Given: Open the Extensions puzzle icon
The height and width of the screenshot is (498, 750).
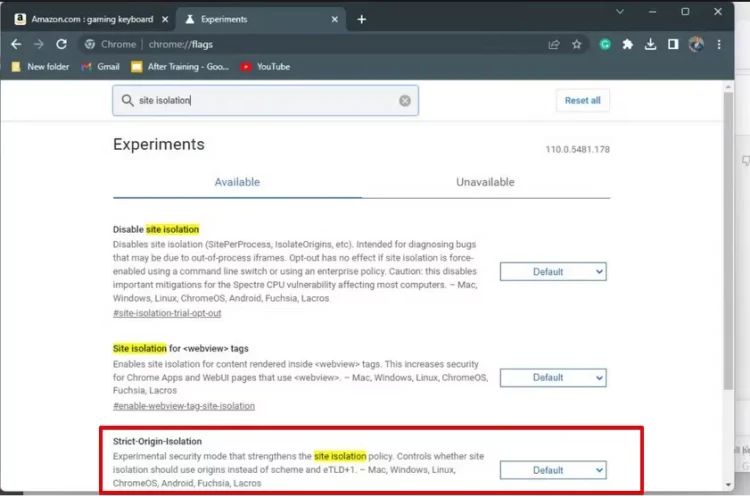Looking at the screenshot, I should (x=627, y=44).
